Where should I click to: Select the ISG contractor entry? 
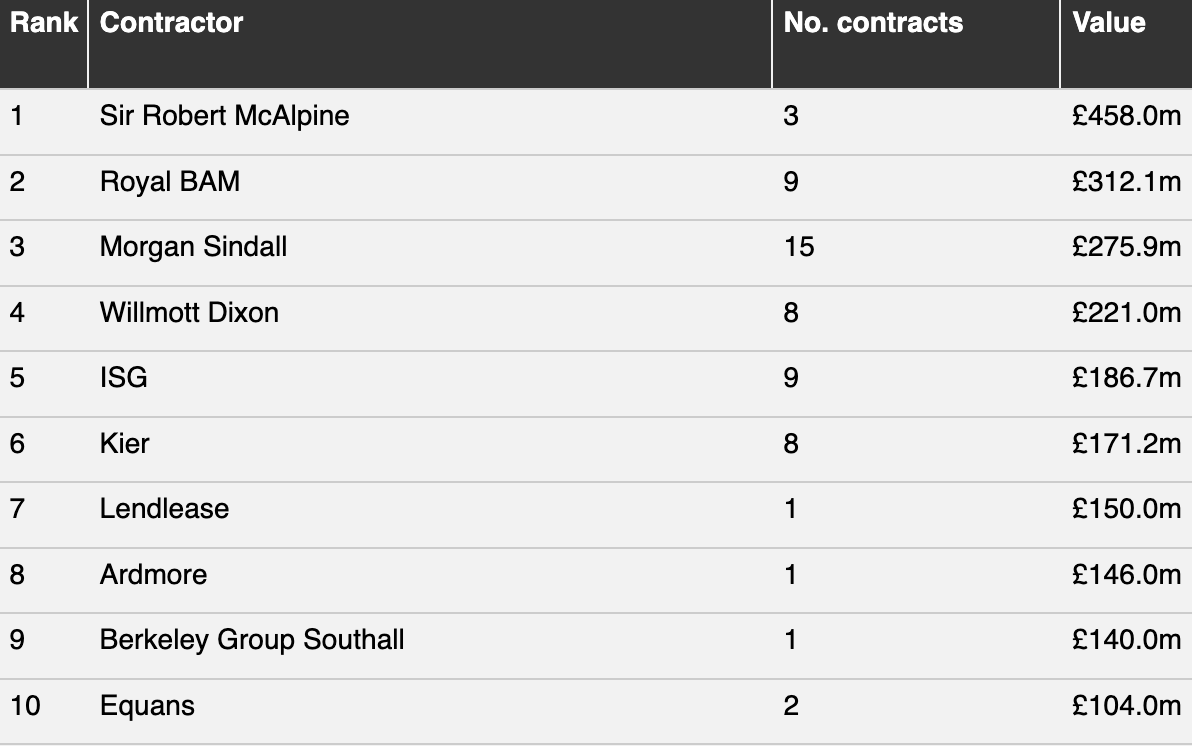(123, 378)
